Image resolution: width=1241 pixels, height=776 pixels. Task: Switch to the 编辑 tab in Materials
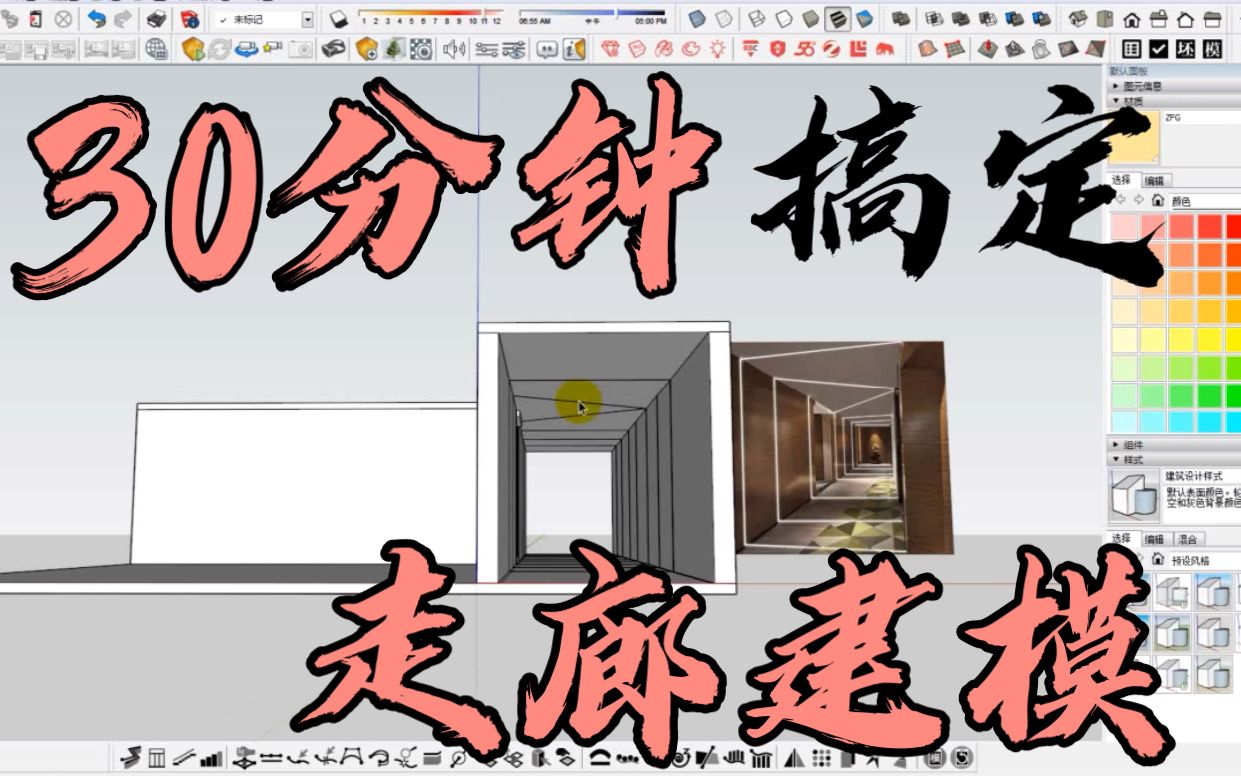(1155, 179)
